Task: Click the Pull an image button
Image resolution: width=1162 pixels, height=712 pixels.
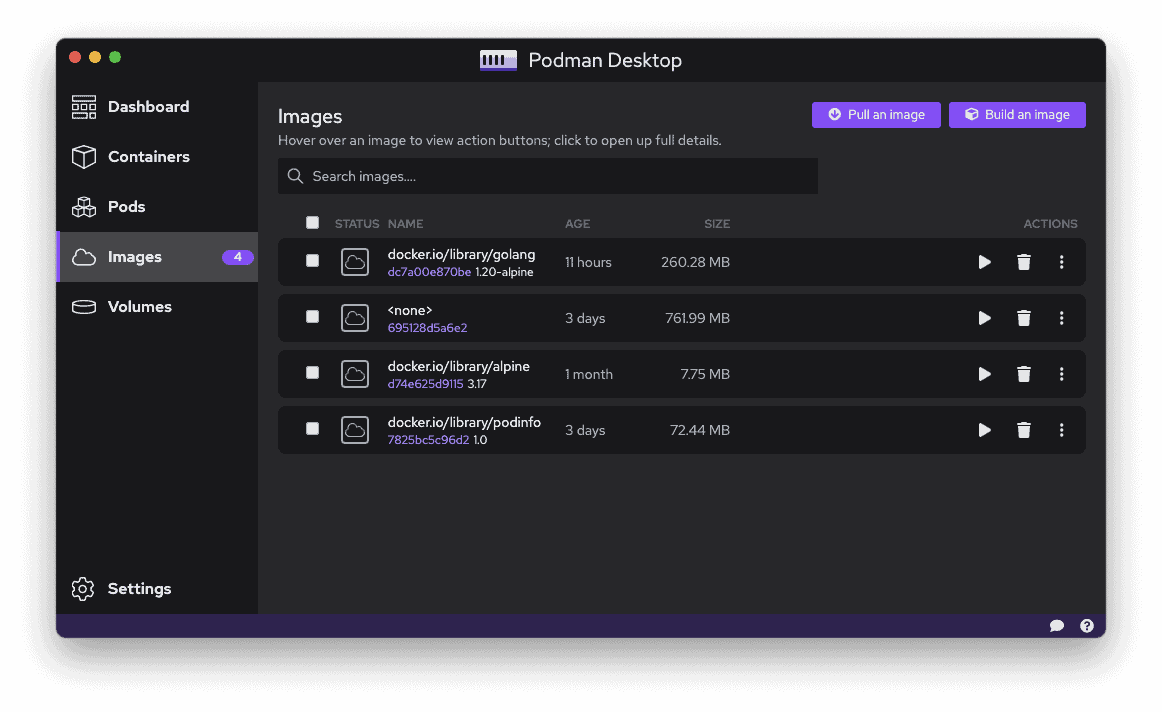Action: [x=876, y=115]
